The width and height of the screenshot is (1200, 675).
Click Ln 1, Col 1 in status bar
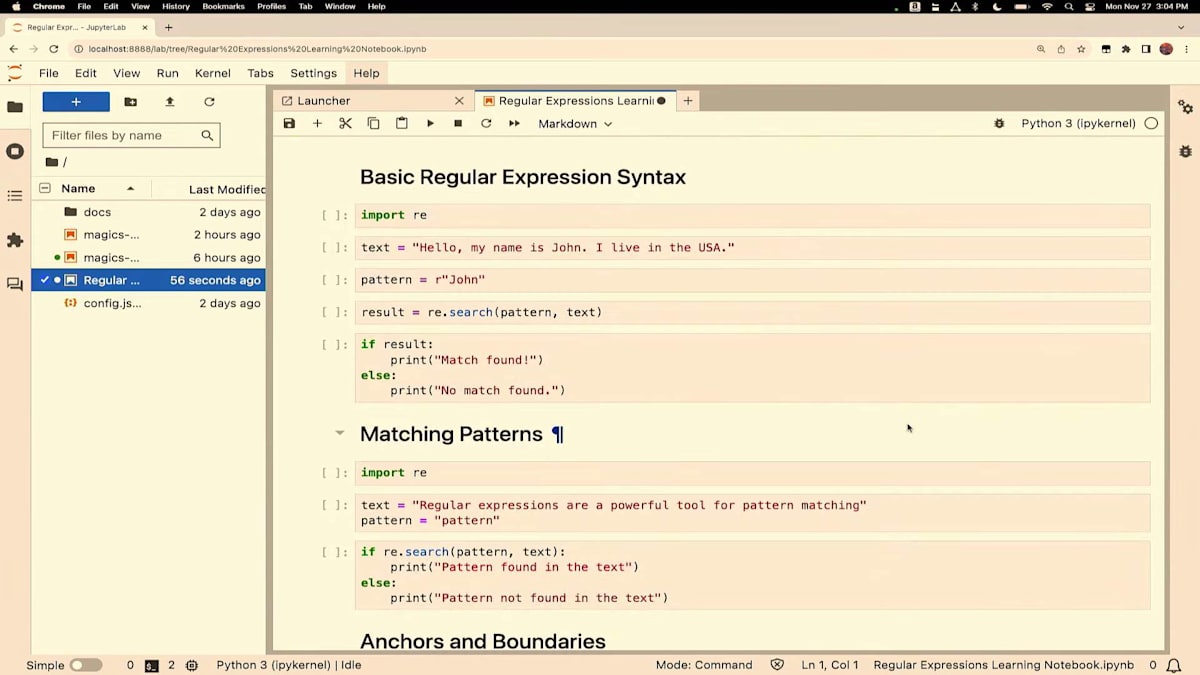pyautogui.click(x=830, y=665)
